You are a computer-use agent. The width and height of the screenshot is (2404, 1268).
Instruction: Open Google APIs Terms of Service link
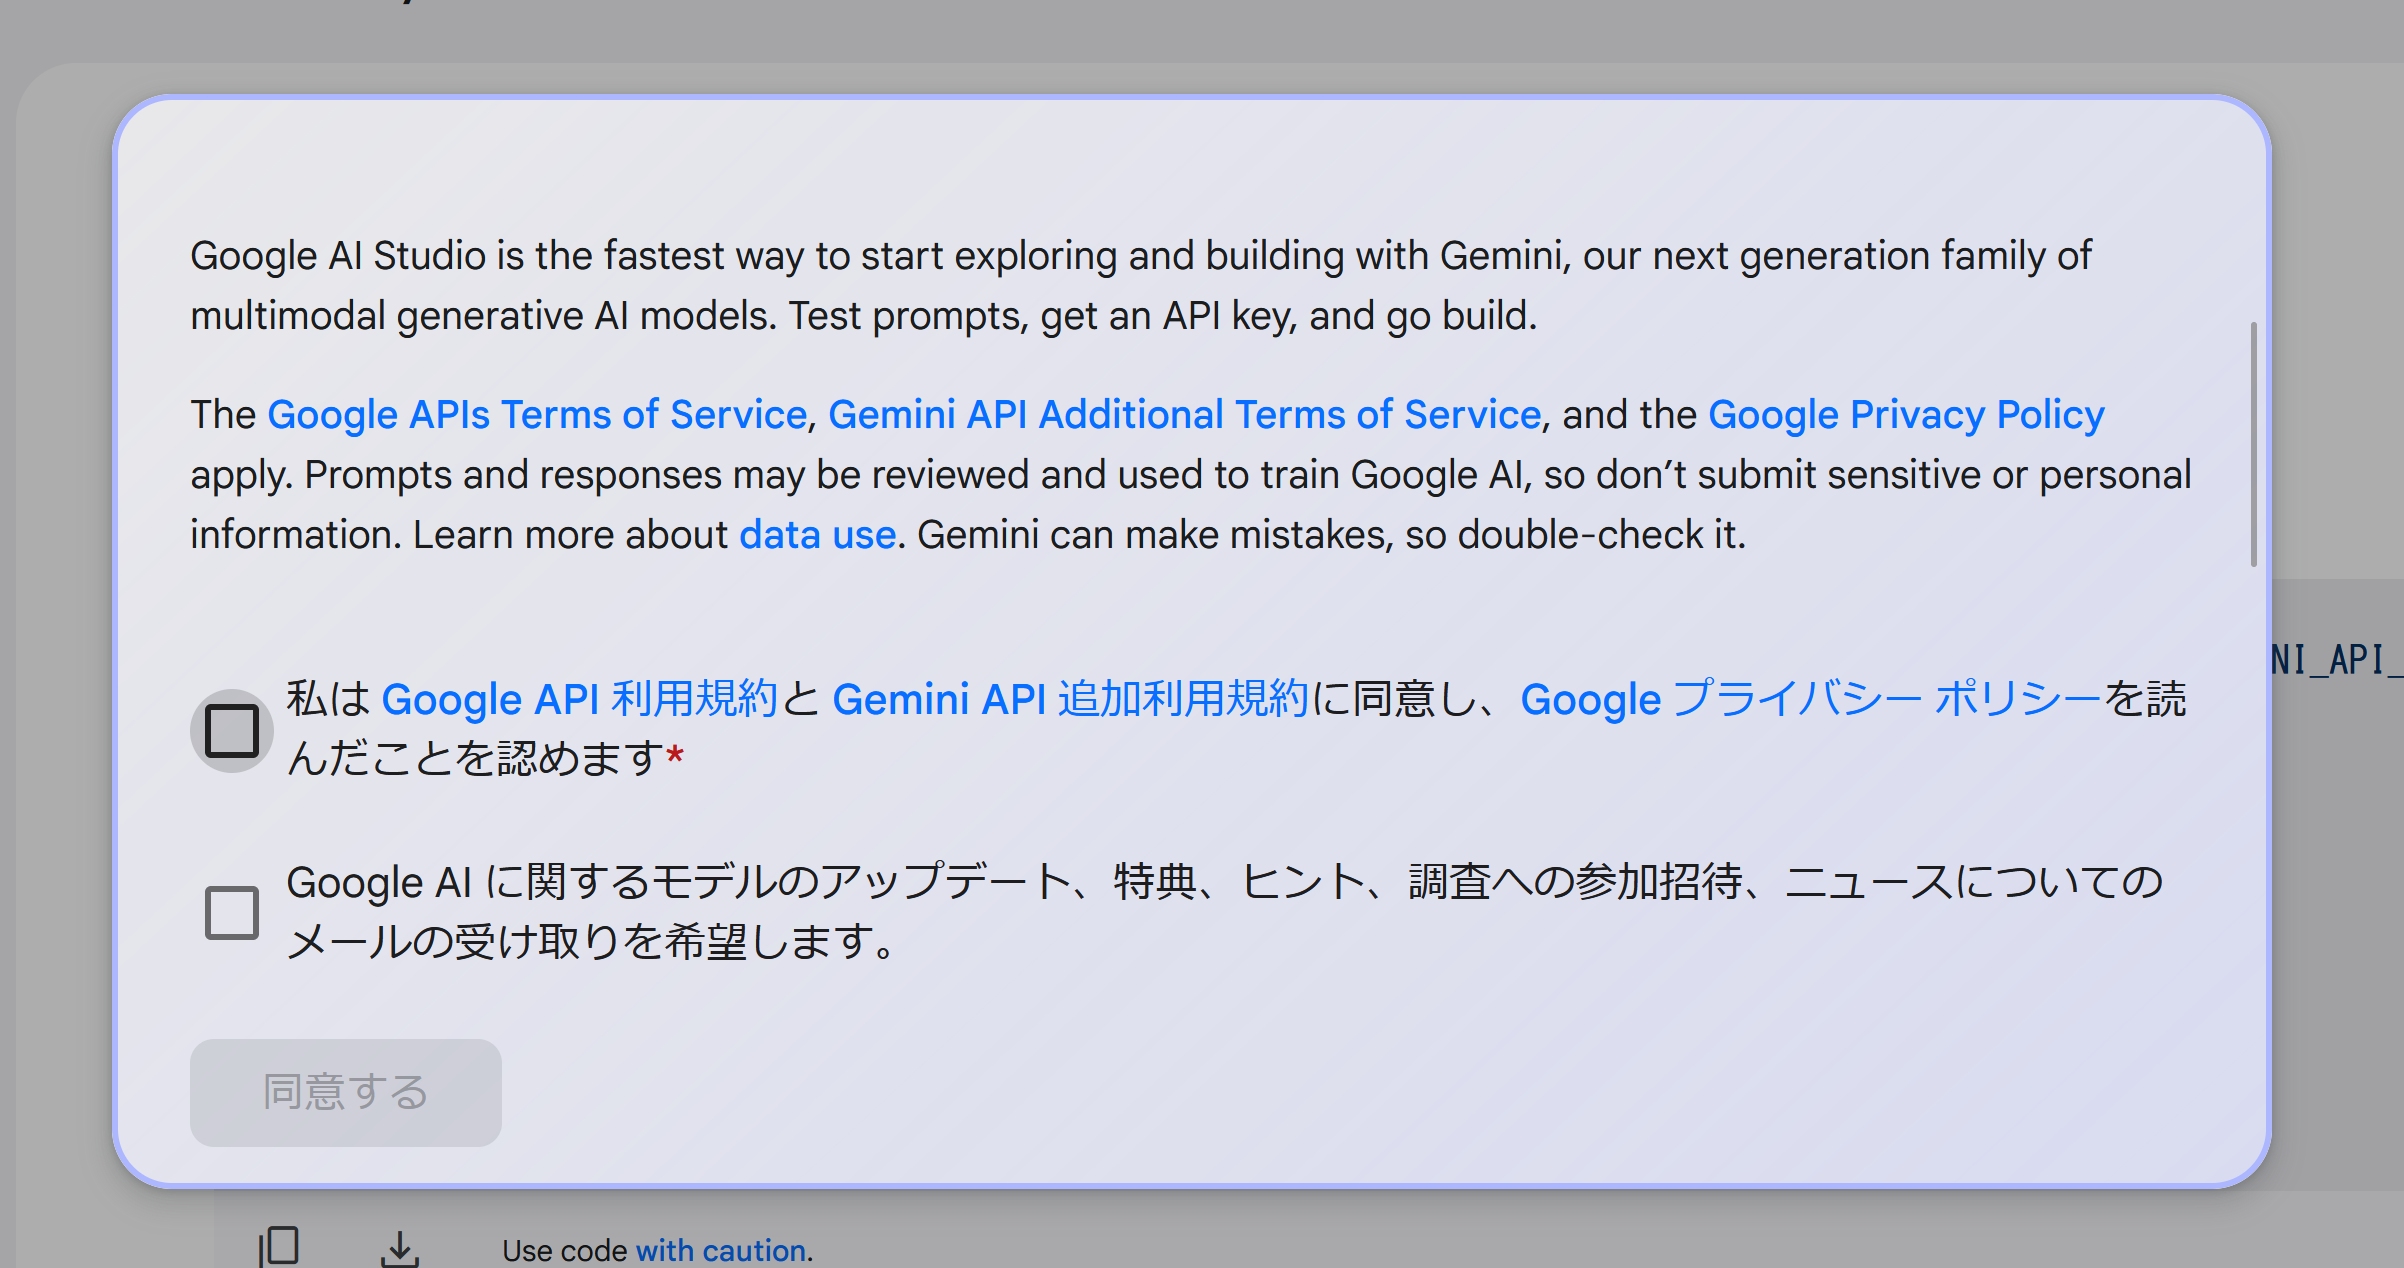point(537,415)
